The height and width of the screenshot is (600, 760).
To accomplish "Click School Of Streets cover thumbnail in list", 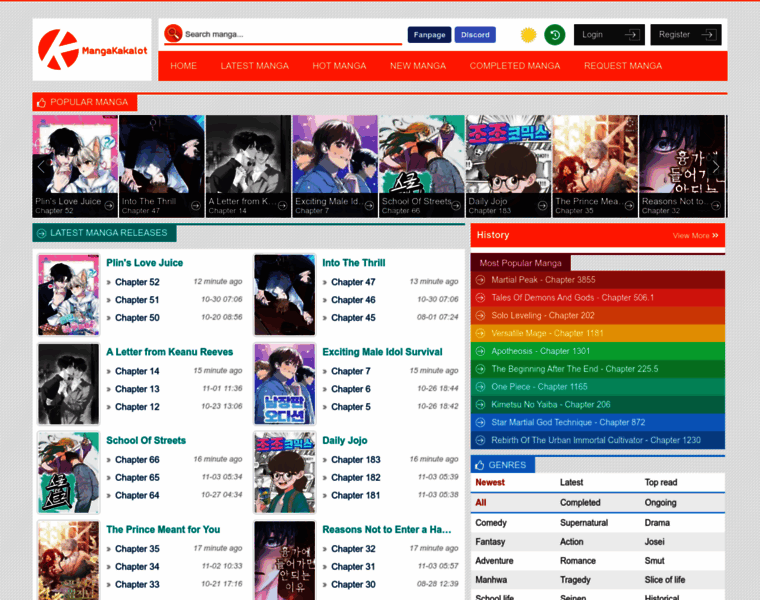I will point(69,473).
